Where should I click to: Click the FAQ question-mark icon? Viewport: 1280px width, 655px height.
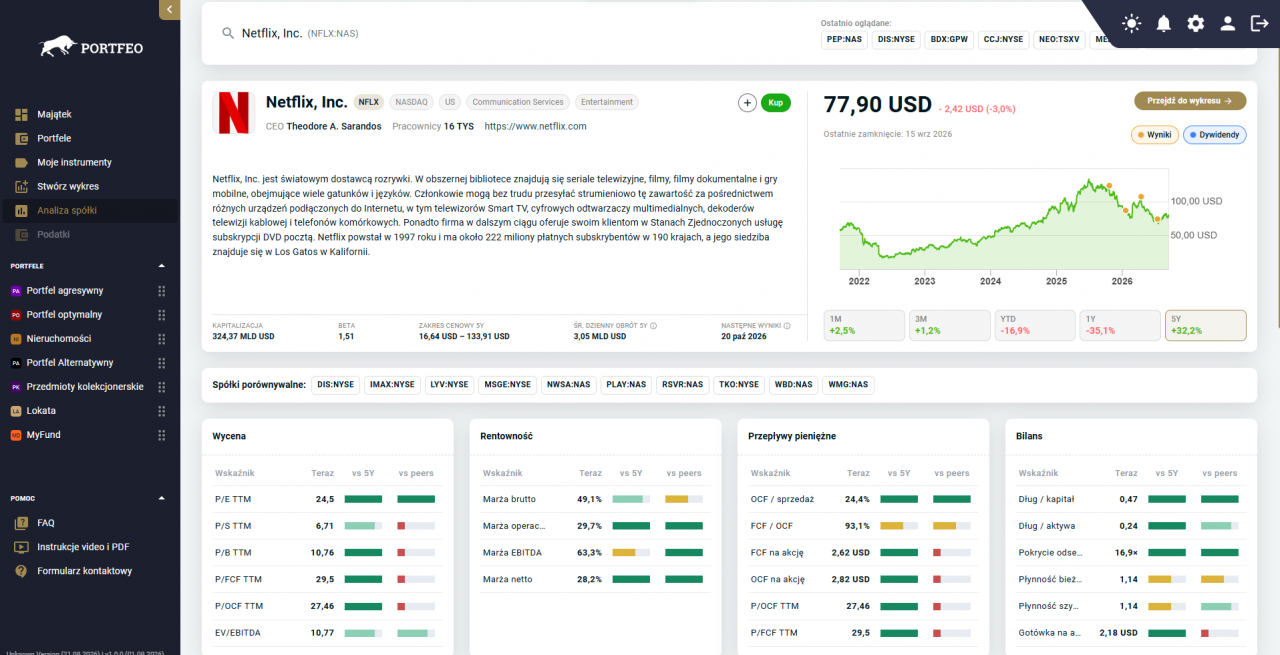[x=20, y=523]
